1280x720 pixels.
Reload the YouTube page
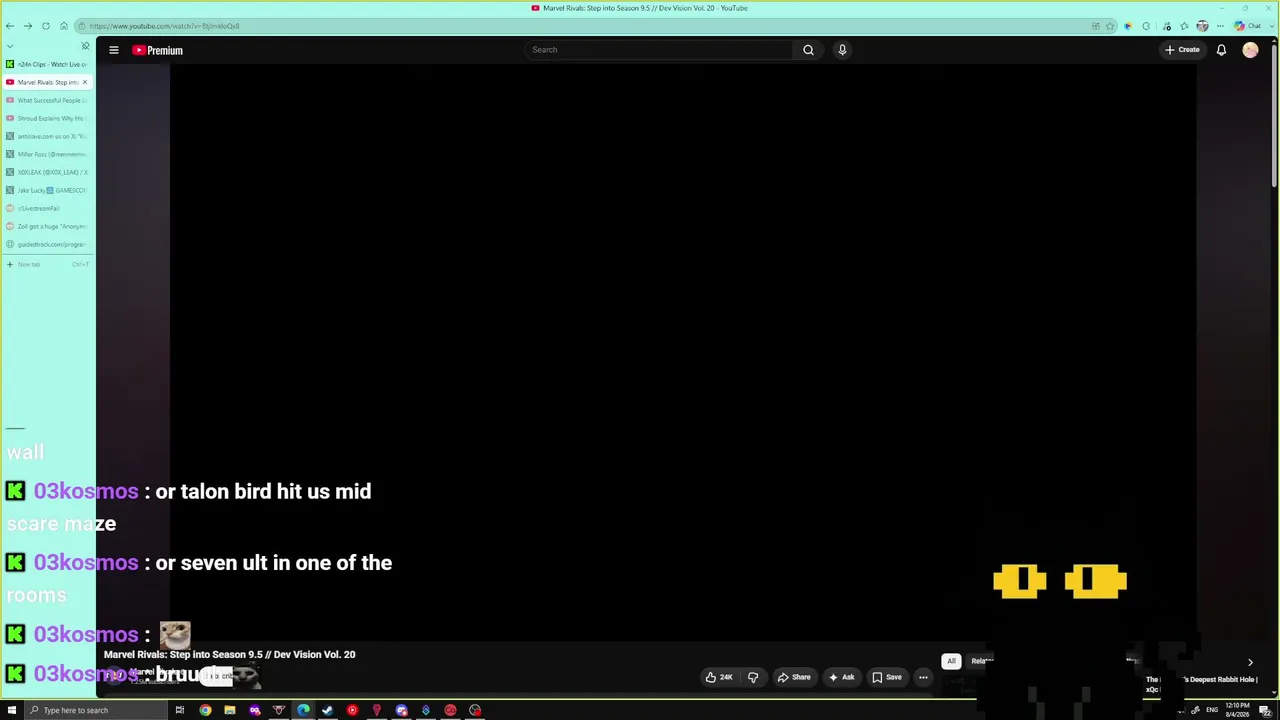click(46, 26)
